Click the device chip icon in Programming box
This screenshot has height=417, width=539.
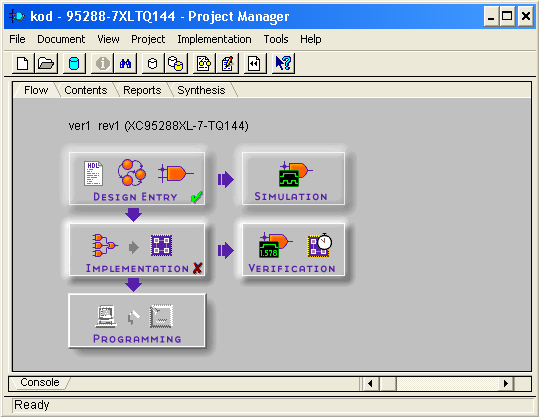(x=161, y=316)
